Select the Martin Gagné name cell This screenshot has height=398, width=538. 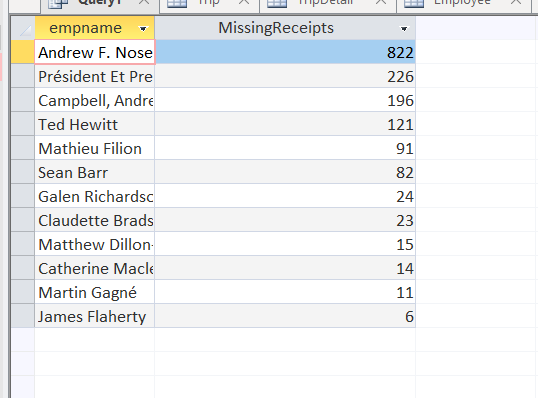(x=95, y=292)
